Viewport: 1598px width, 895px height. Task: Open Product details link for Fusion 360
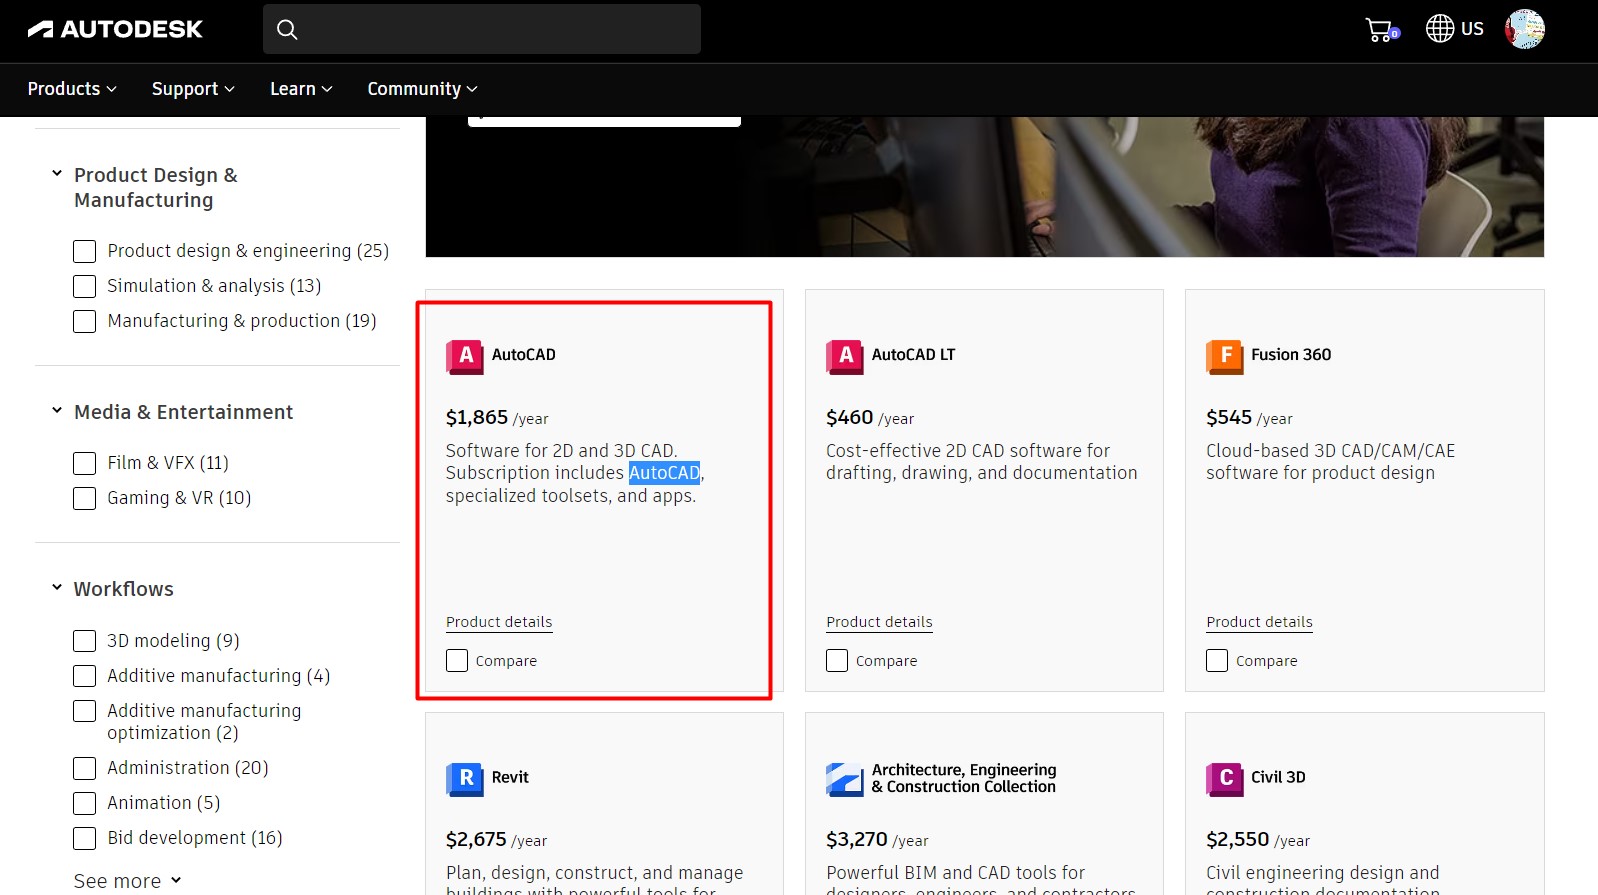[1259, 622]
